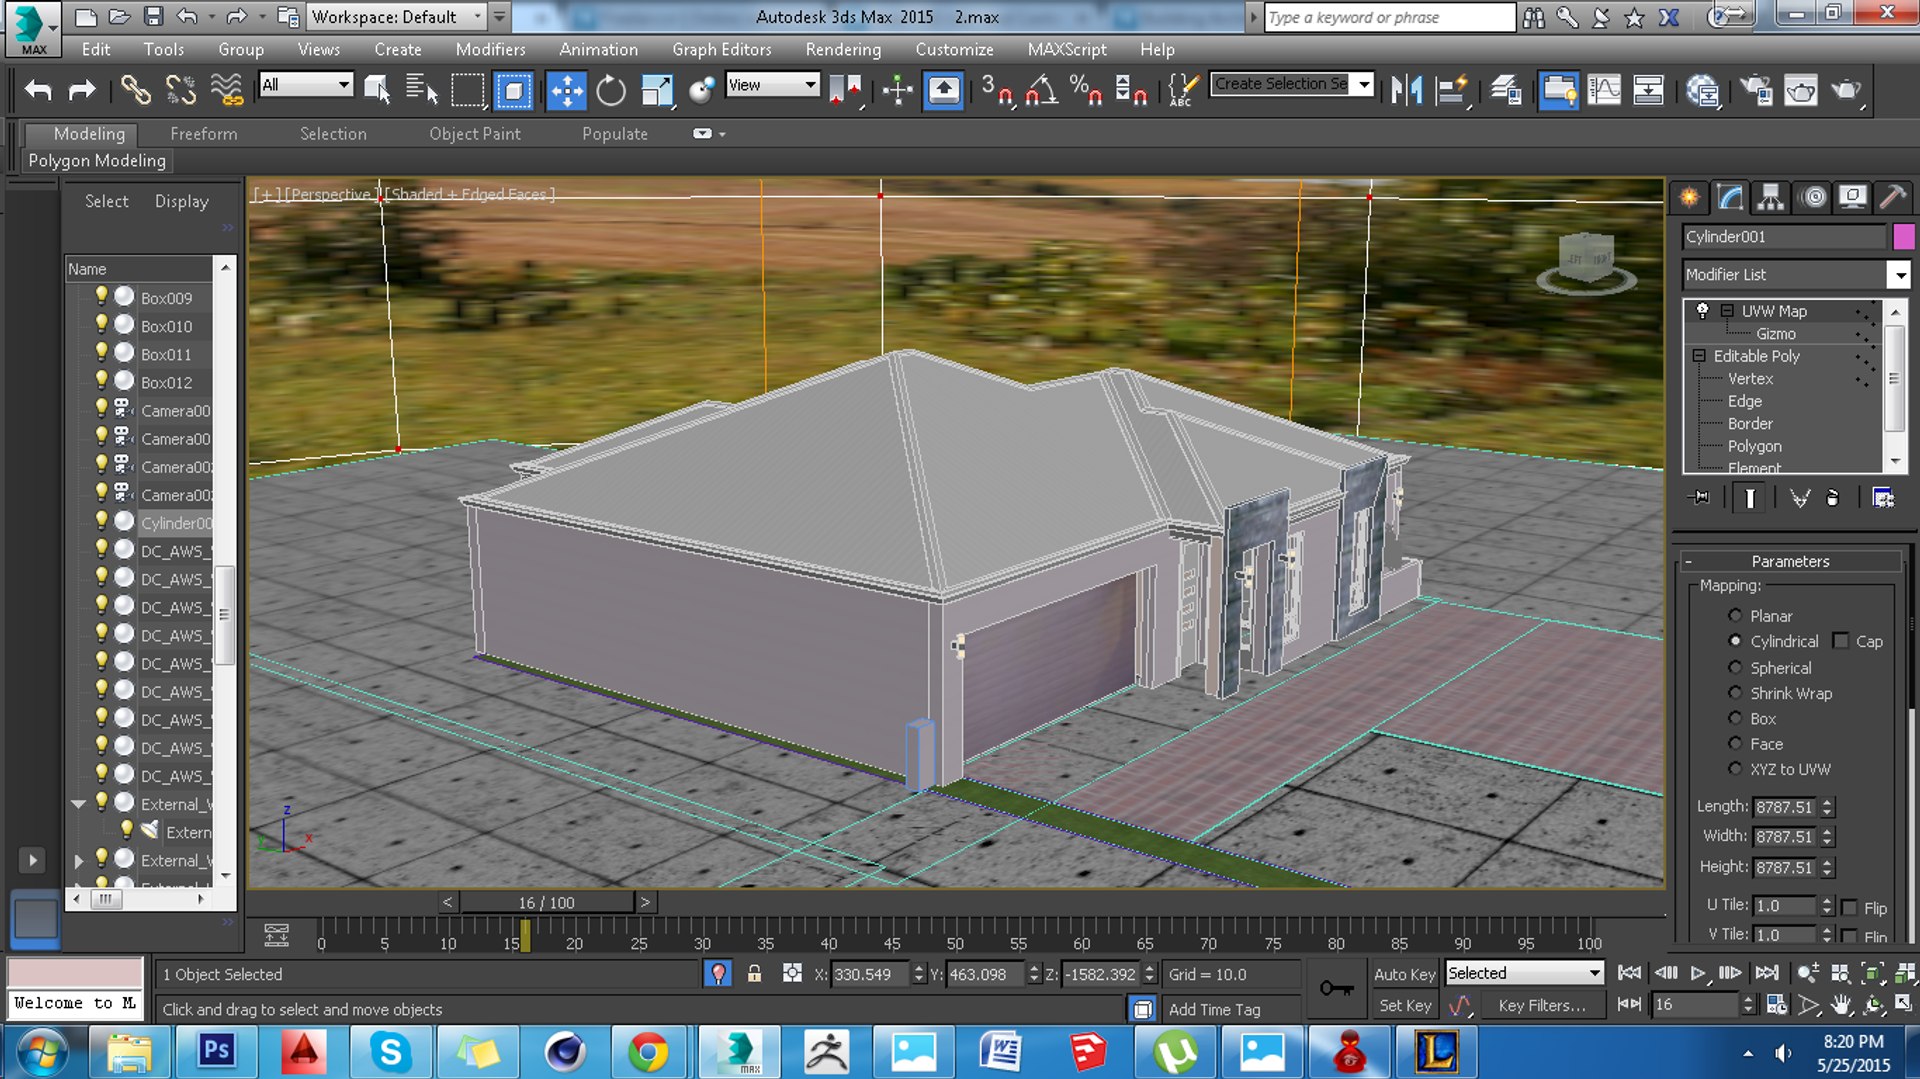1920x1079 pixels.
Task: Click the Mirror tool icon
Action: coord(1406,91)
